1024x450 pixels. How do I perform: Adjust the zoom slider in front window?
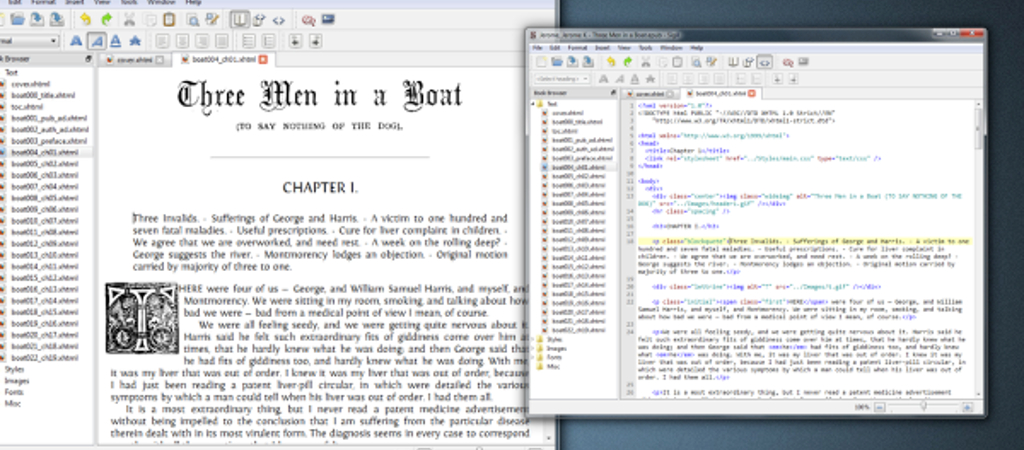pos(923,407)
